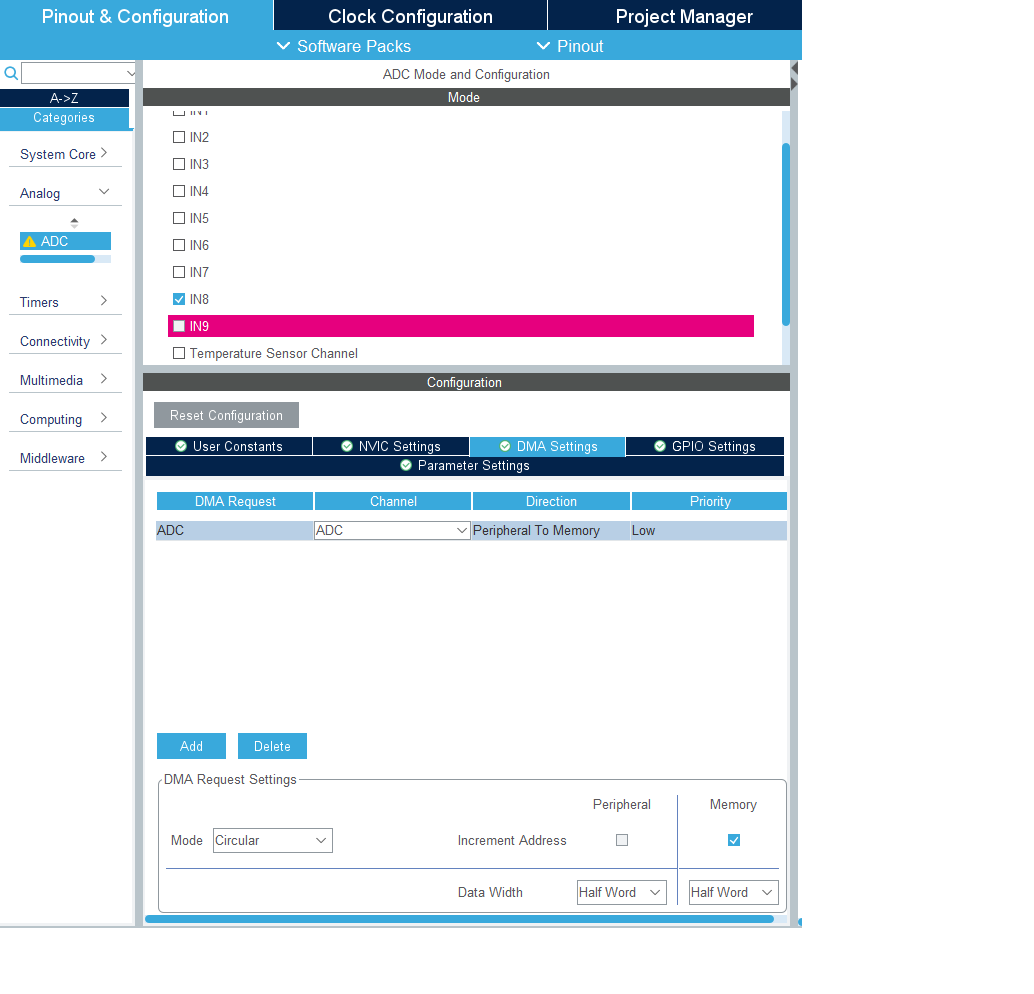Open the Project Manager tab
The width and height of the screenshot is (1034, 994).
pyautogui.click(x=684, y=16)
